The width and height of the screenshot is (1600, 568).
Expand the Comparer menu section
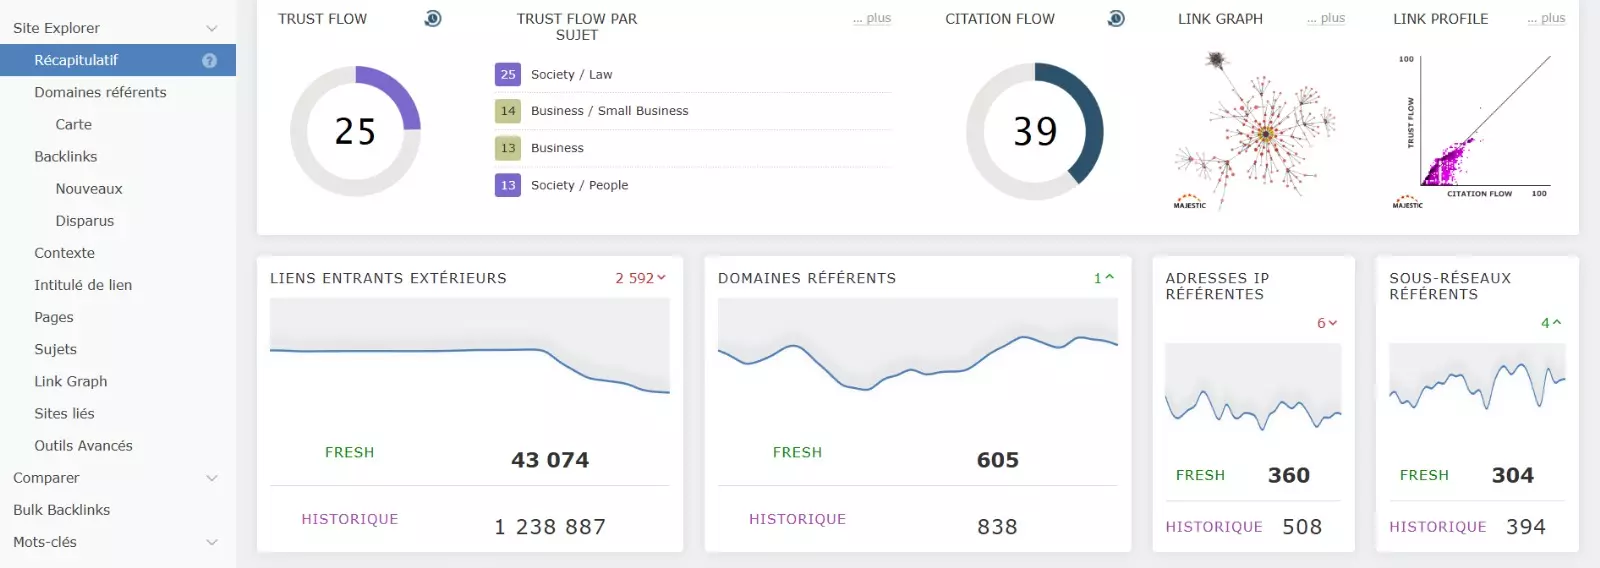tap(211, 478)
